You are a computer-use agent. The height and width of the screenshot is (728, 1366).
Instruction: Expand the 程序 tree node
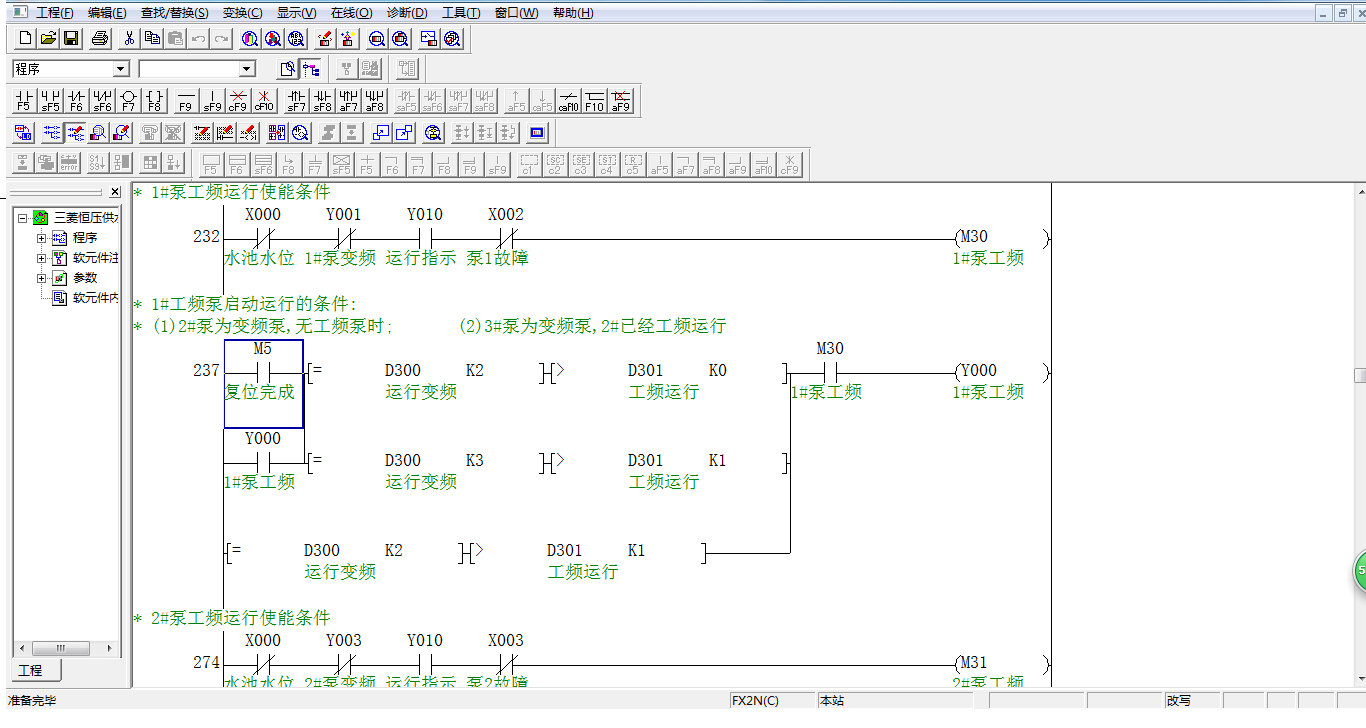pyautogui.click(x=42, y=238)
